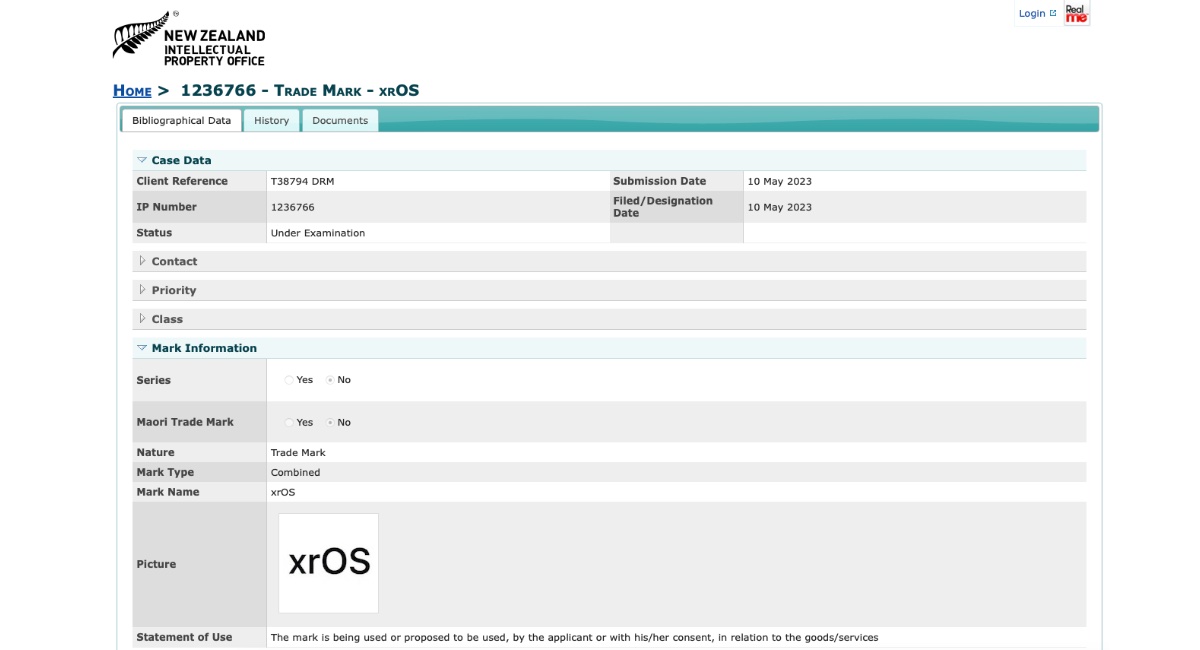Image resolution: width=1200 pixels, height=650 pixels.
Task: Open the Documents tab
Action: pos(340,119)
